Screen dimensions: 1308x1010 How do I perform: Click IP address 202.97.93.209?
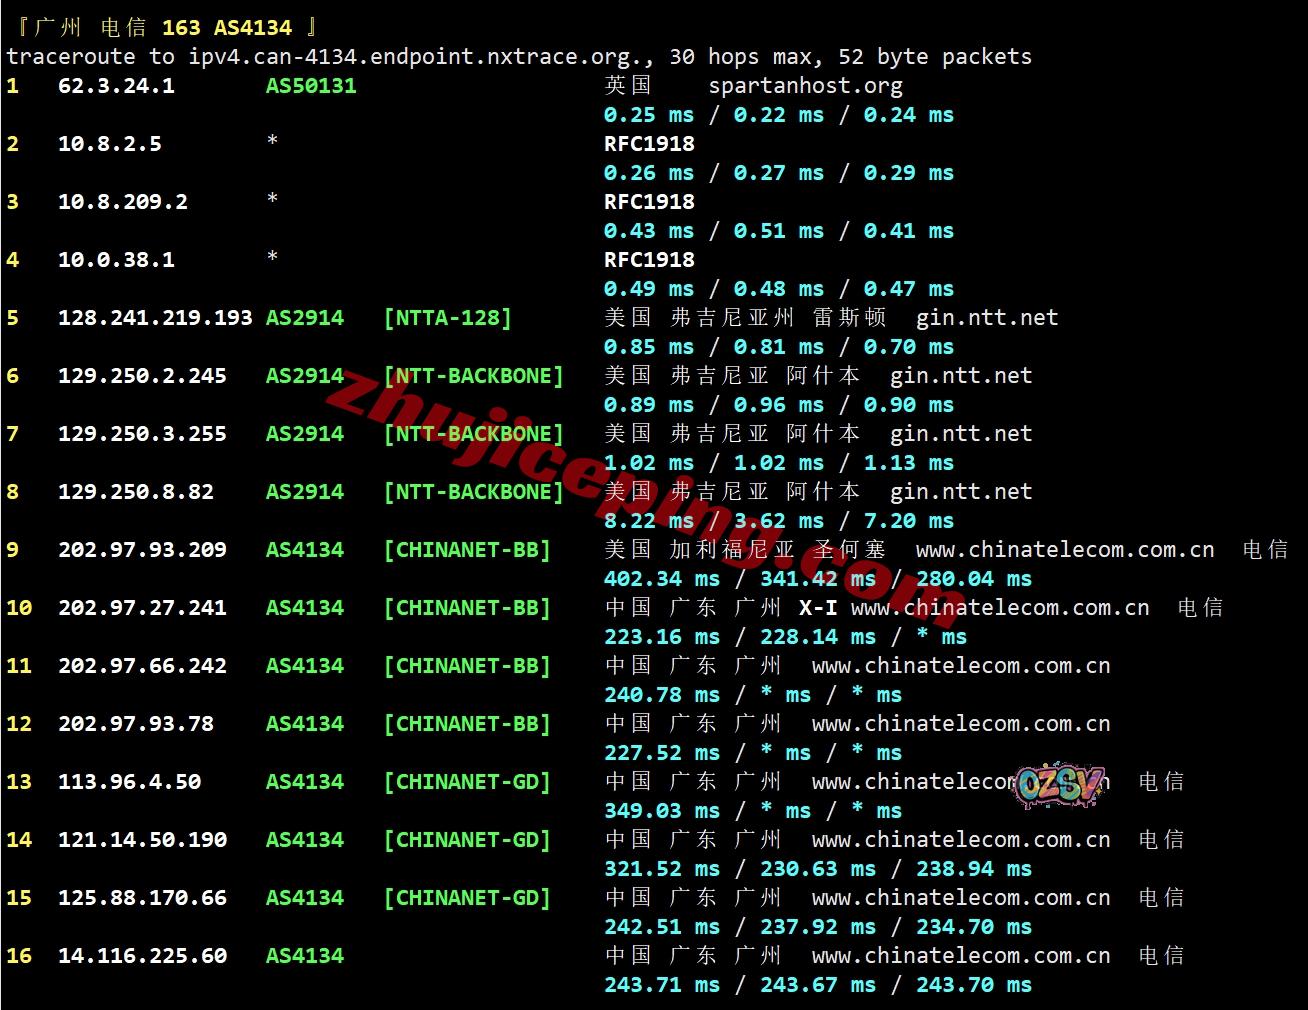tap(142, 550)
